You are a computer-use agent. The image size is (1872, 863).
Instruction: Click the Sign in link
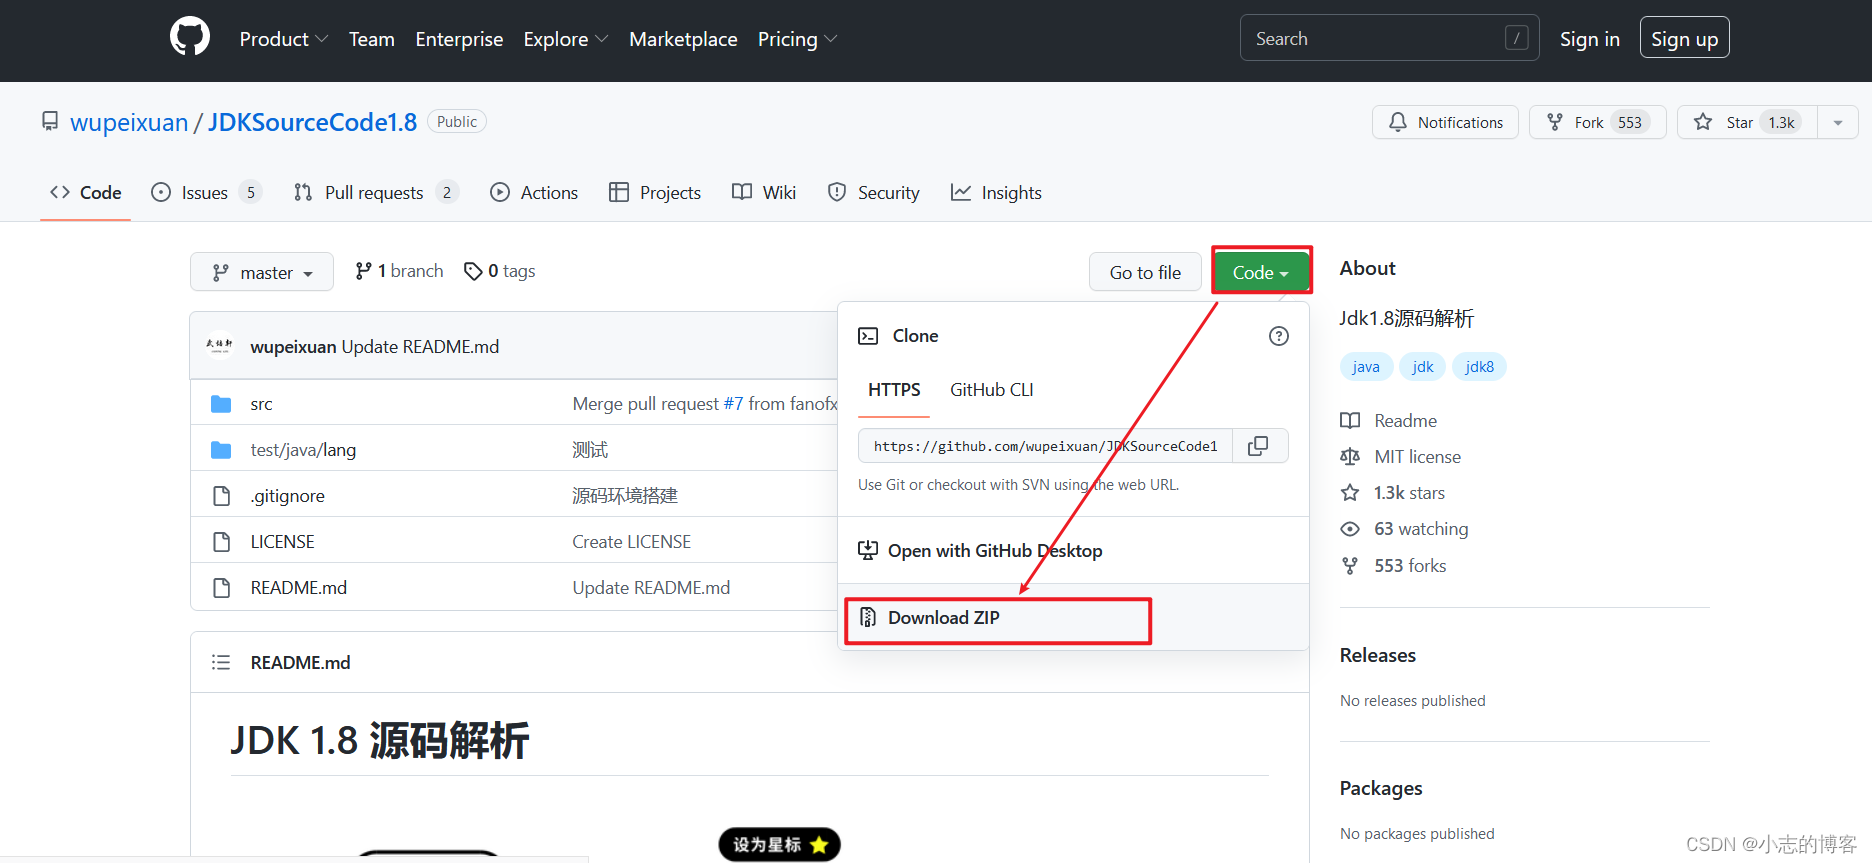pyautogui.click(x=1589, y=39)
